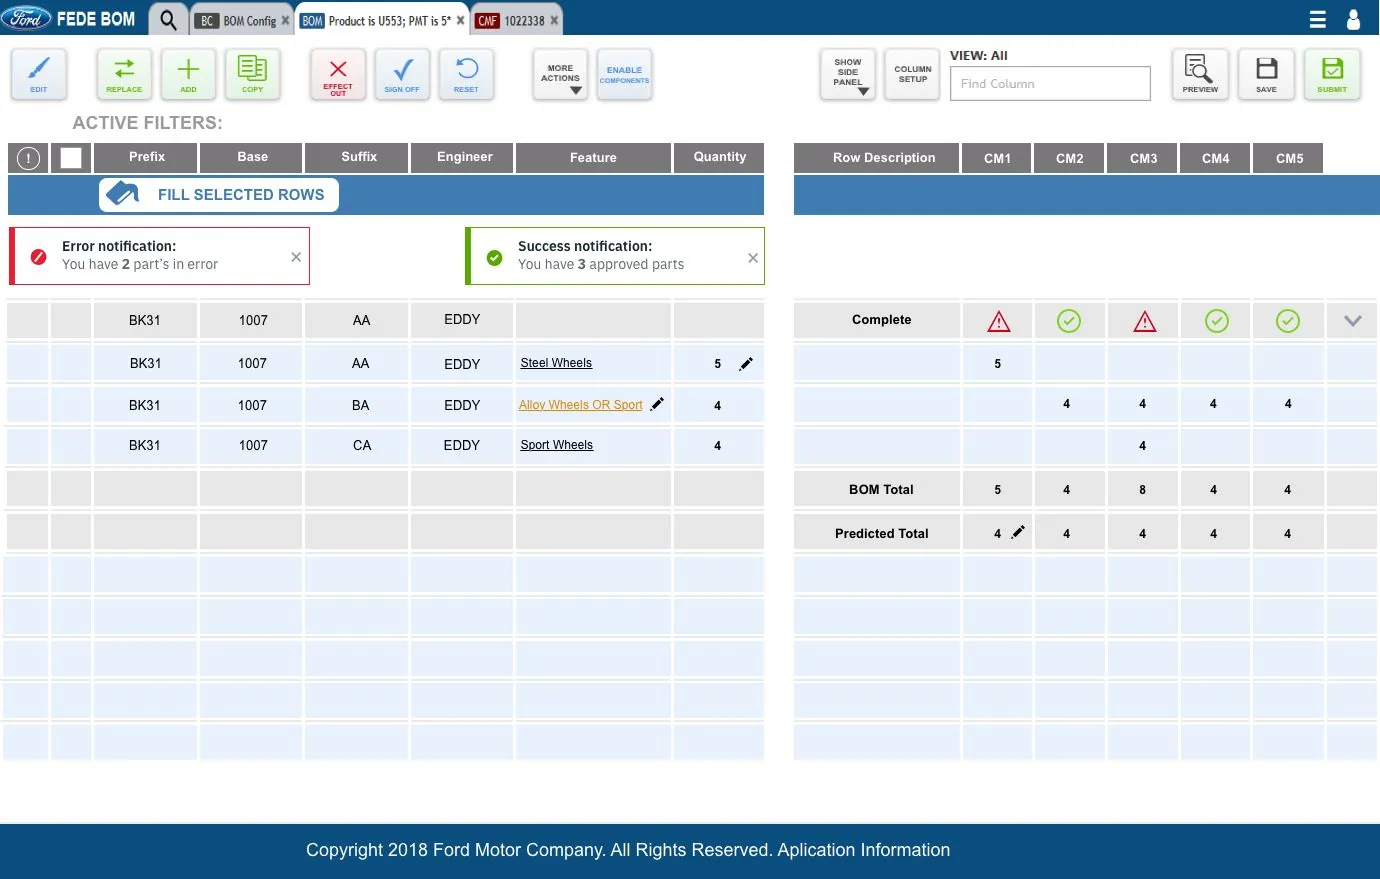Viewport: 1380px width, 879px height.
Task: Click the Base column header
Action: [x=252, y=158]
